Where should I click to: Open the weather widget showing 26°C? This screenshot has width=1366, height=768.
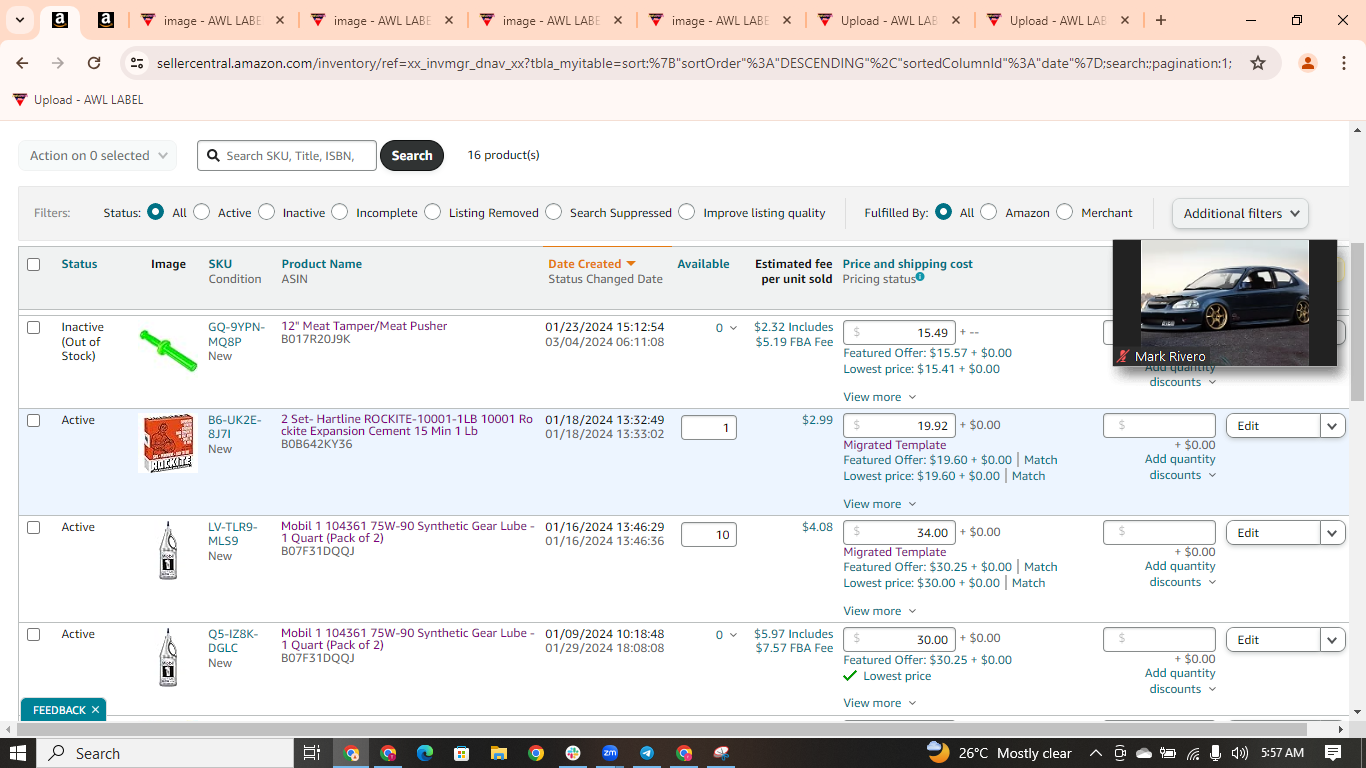[999, 753]
